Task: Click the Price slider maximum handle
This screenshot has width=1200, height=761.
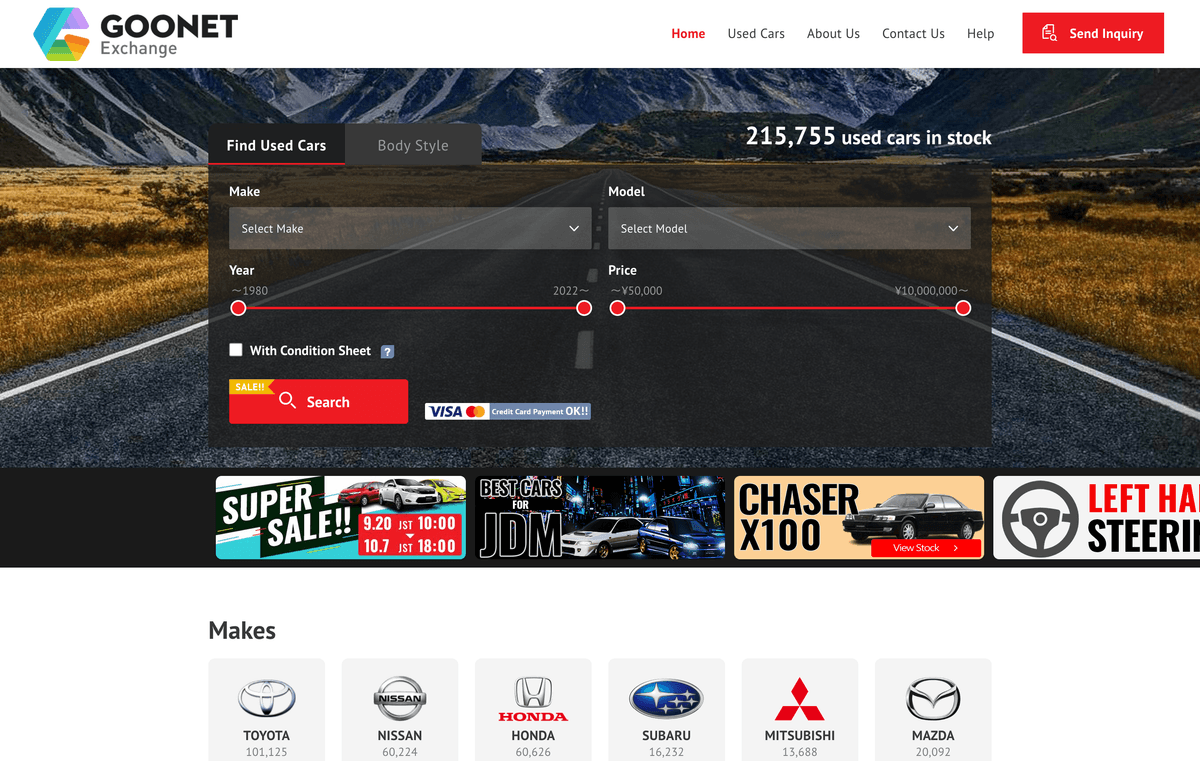Action: tap(963, 308)
